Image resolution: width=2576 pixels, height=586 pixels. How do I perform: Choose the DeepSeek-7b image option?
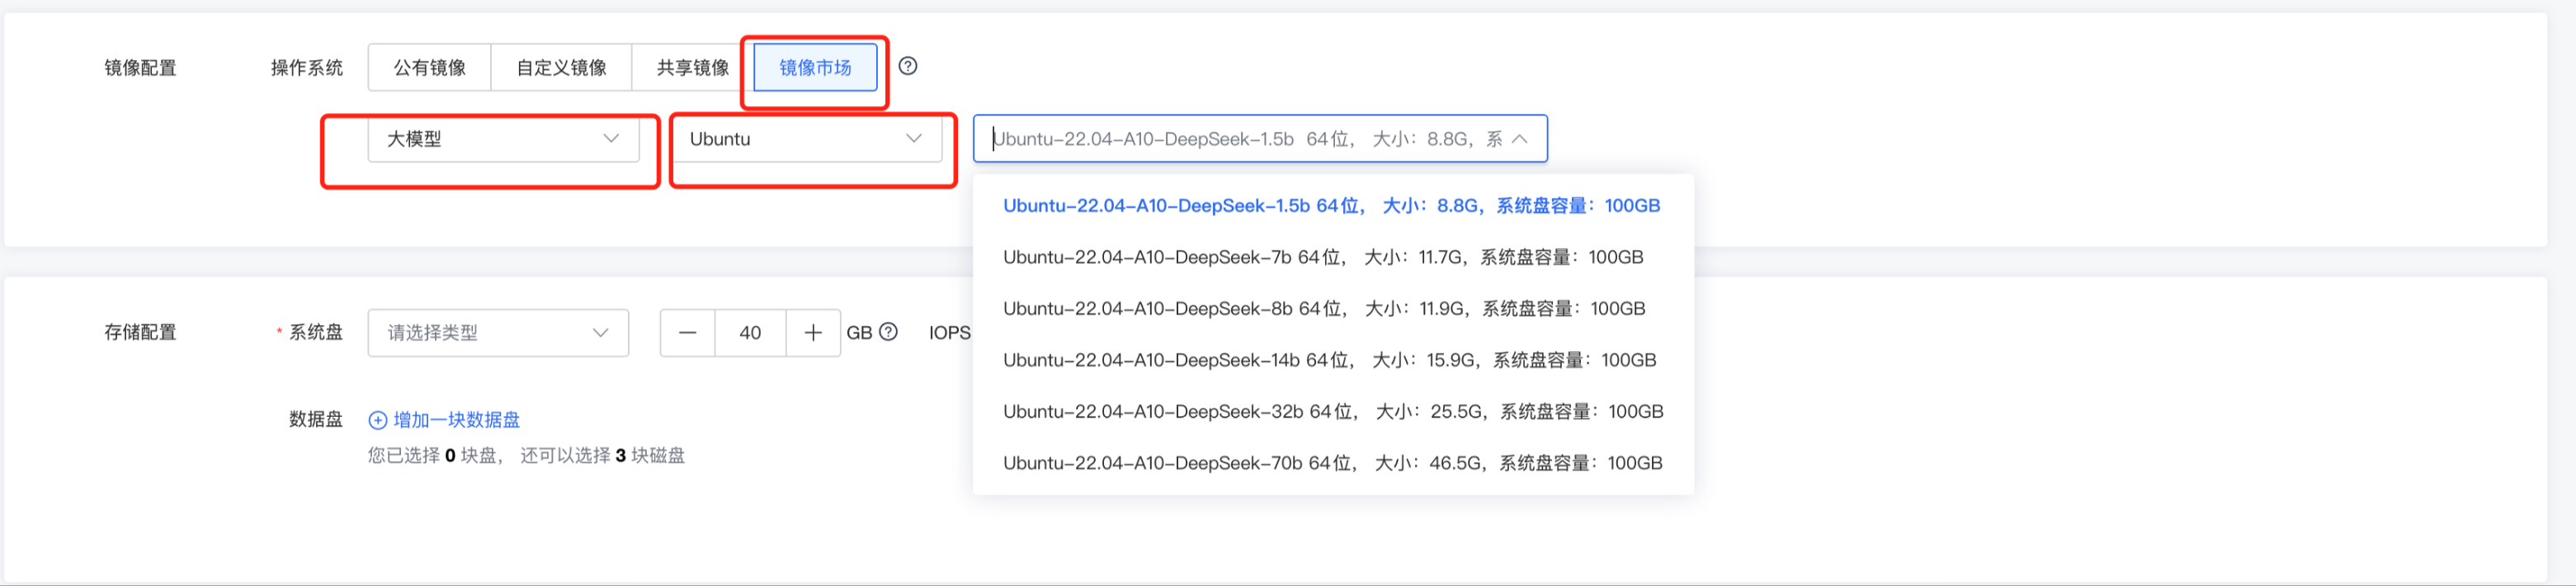[x=1332, y=257]
